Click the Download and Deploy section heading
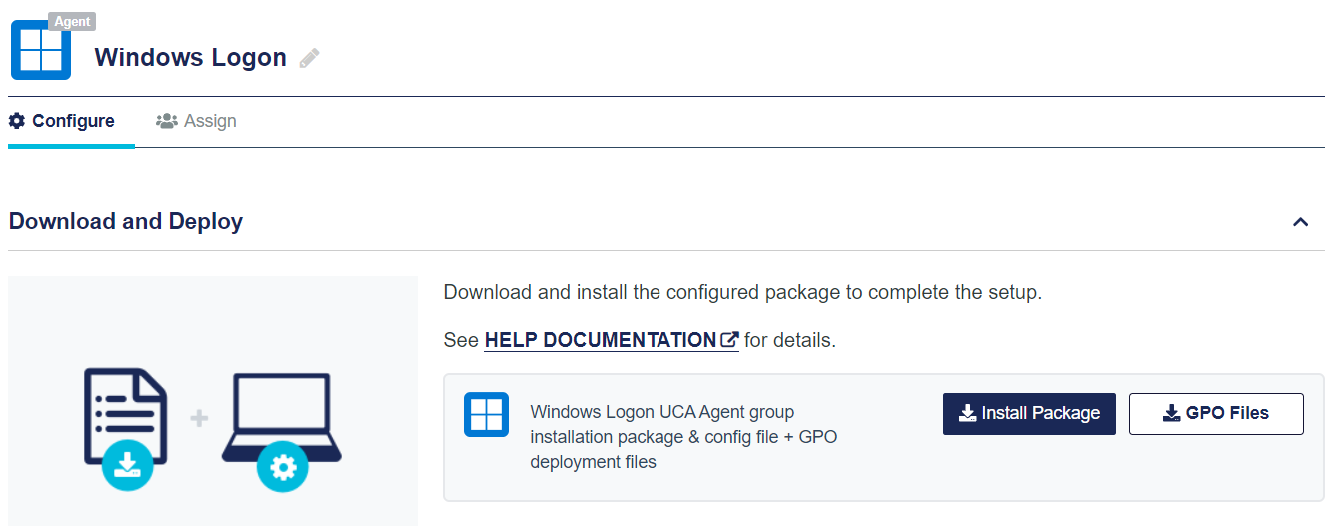This screenshot has width=1332, height=526. [x=126, y=222]
